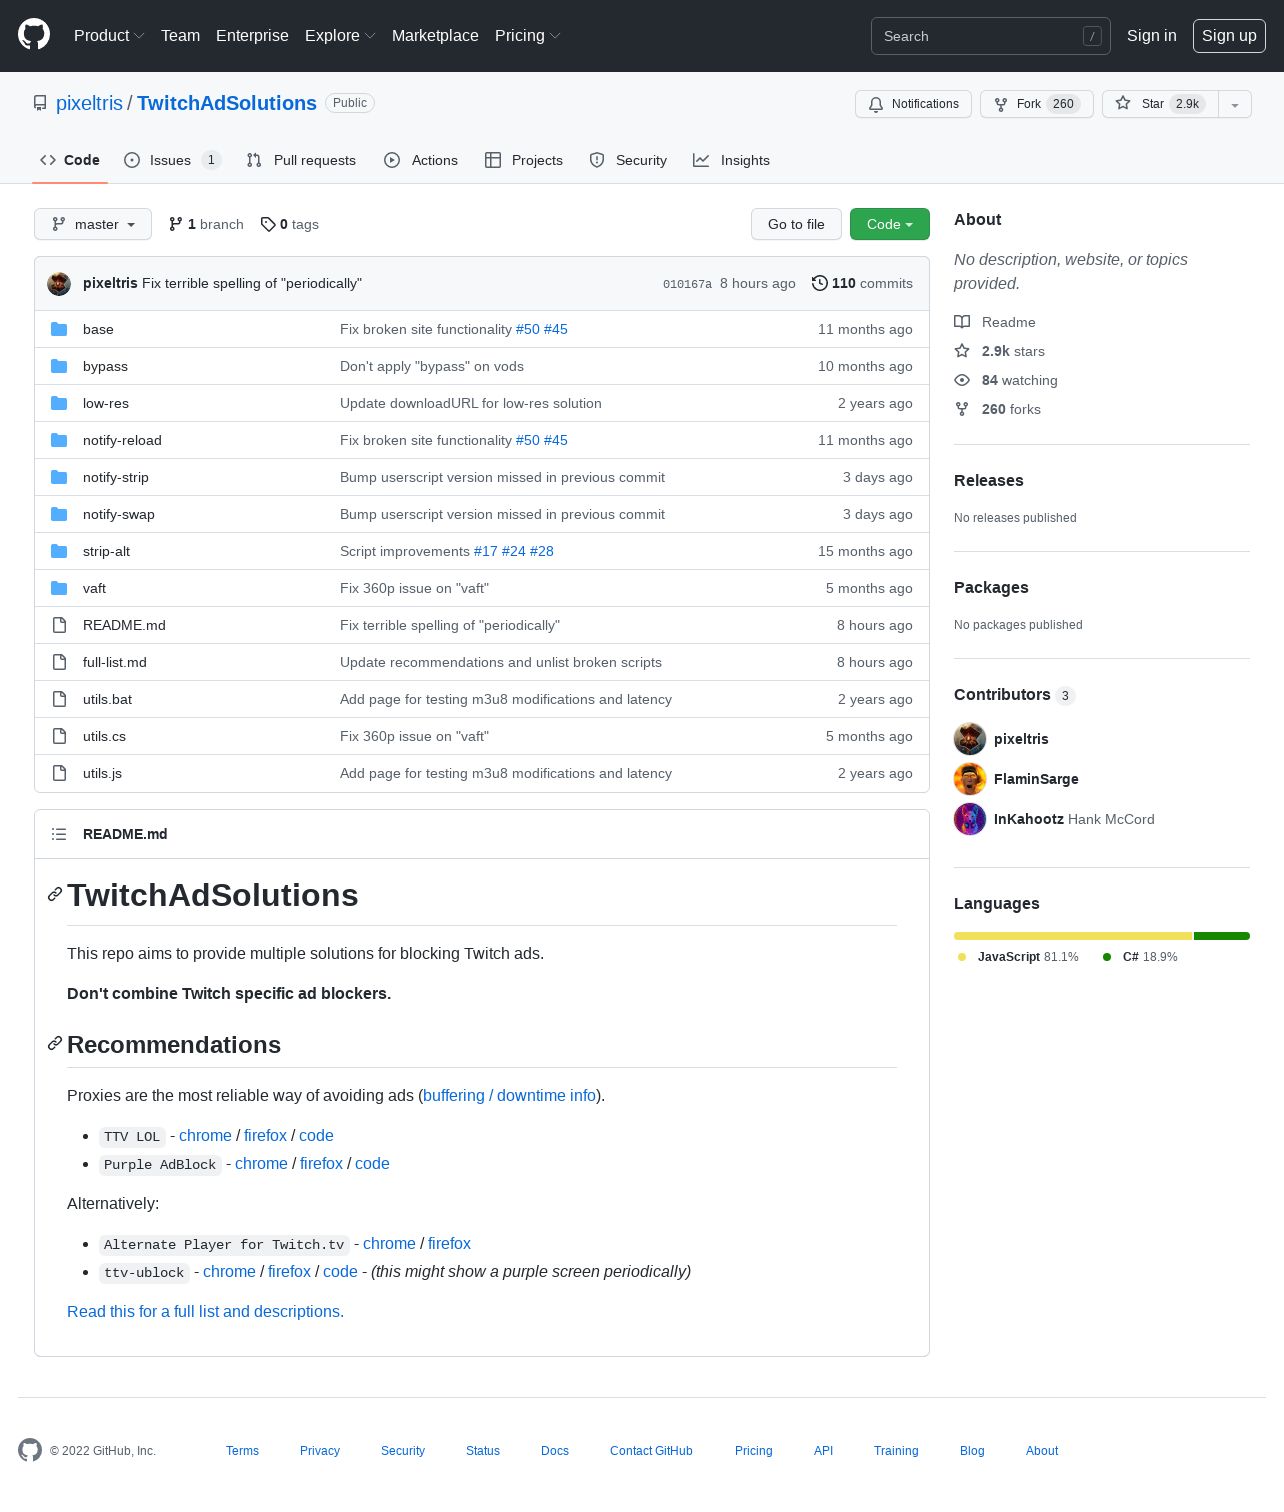Open the notify-strip folder
Screen dimensions: 1284x1512
tap(116, 477)
